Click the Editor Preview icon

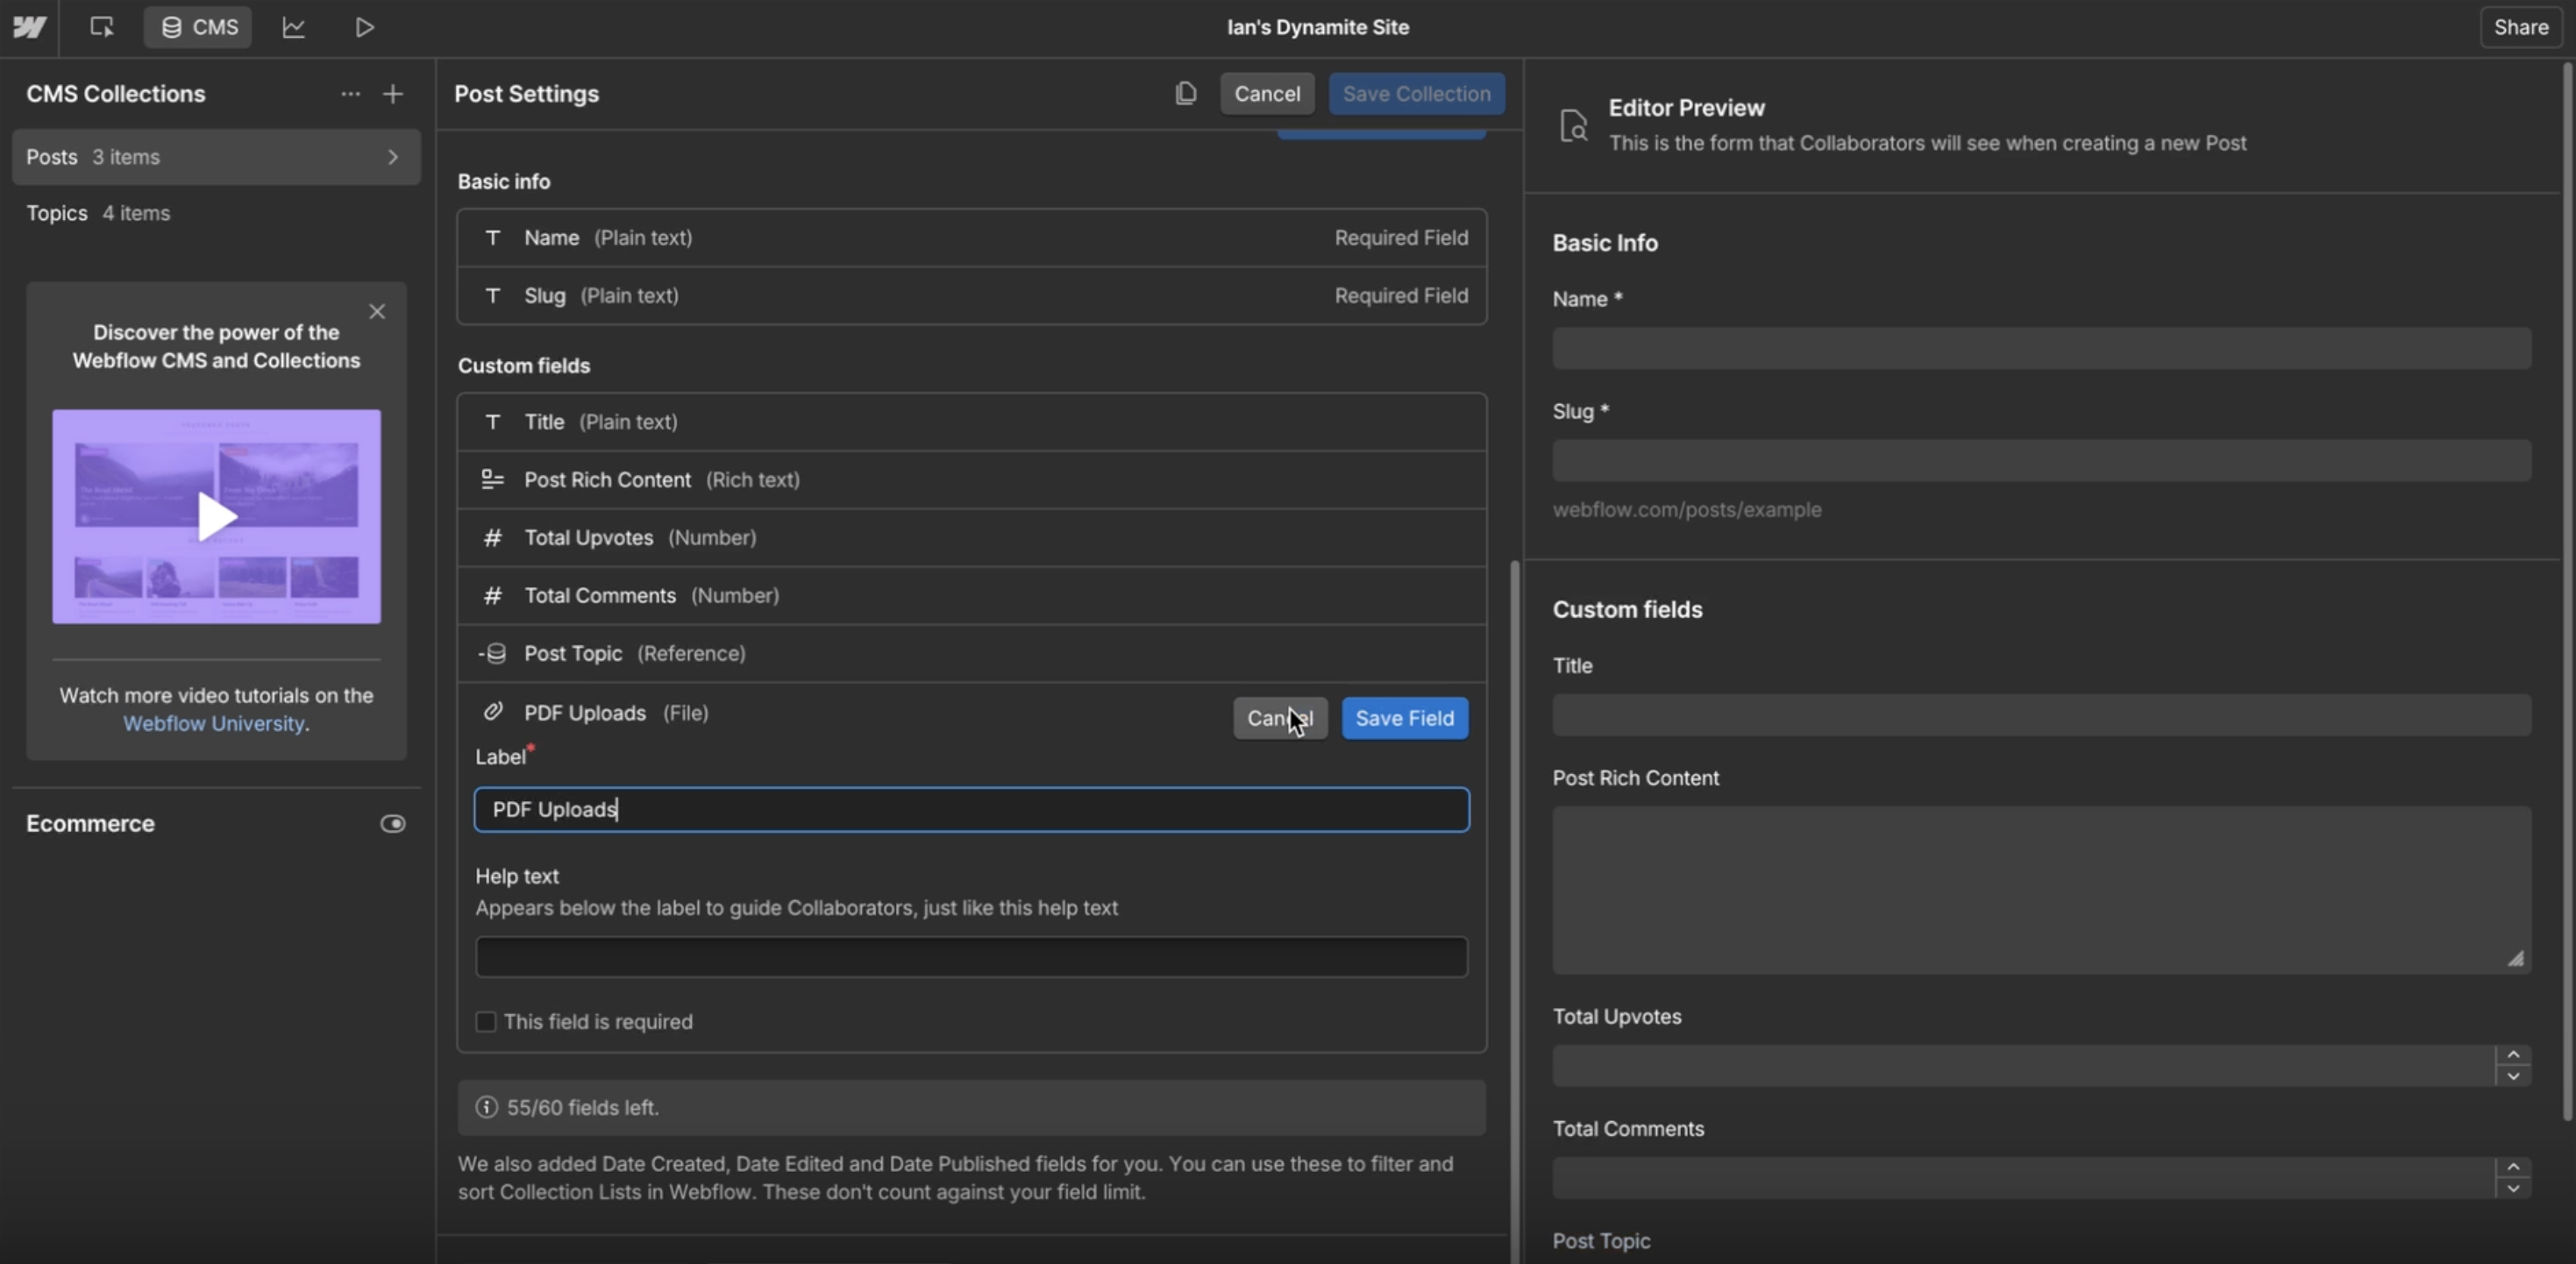1573,125
